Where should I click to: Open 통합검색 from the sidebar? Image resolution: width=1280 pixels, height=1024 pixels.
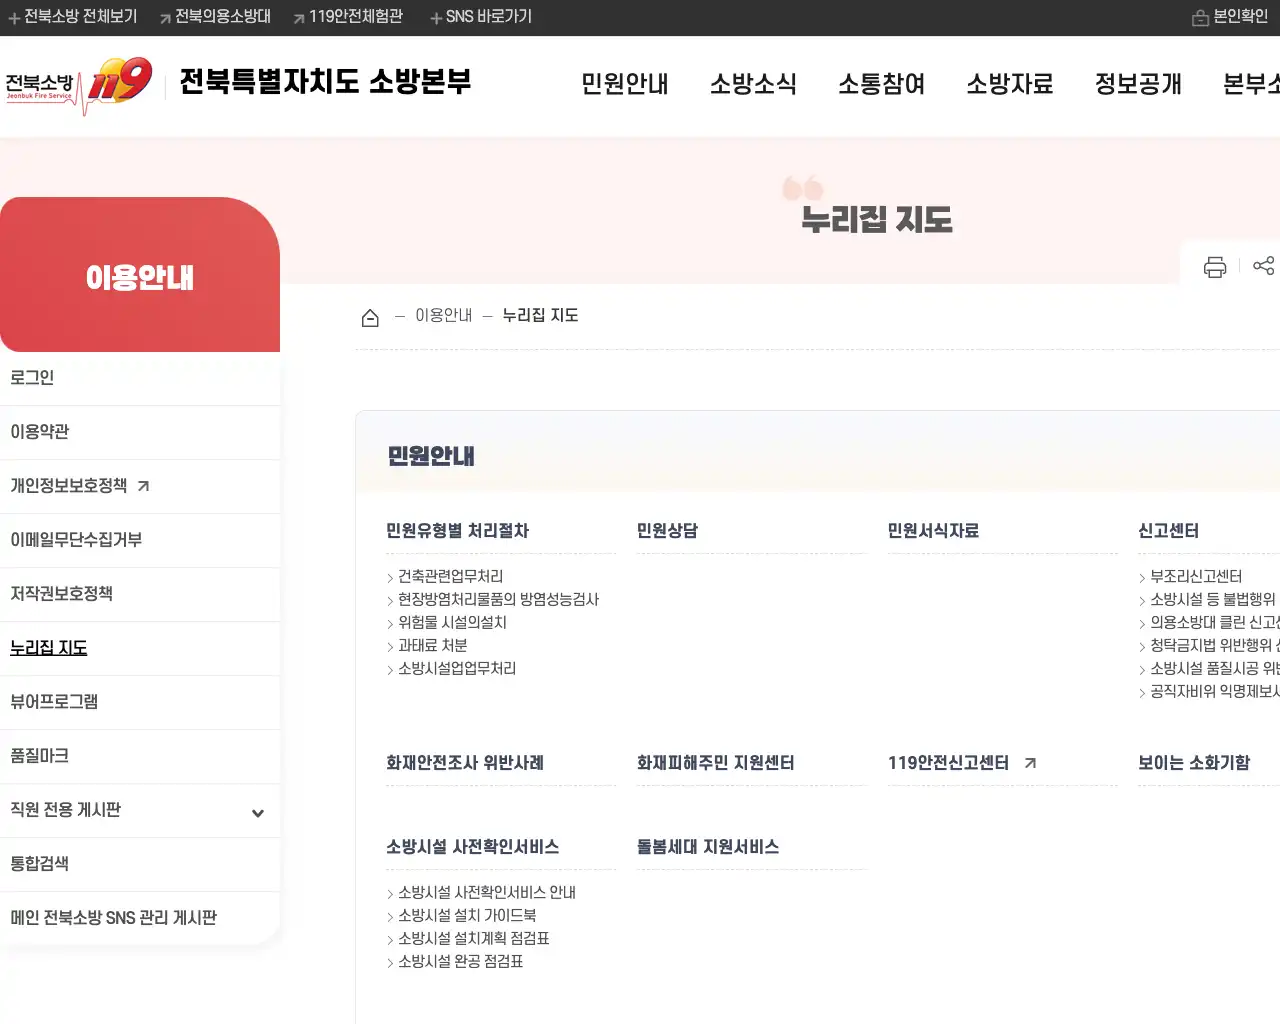(x=41, y=864)
